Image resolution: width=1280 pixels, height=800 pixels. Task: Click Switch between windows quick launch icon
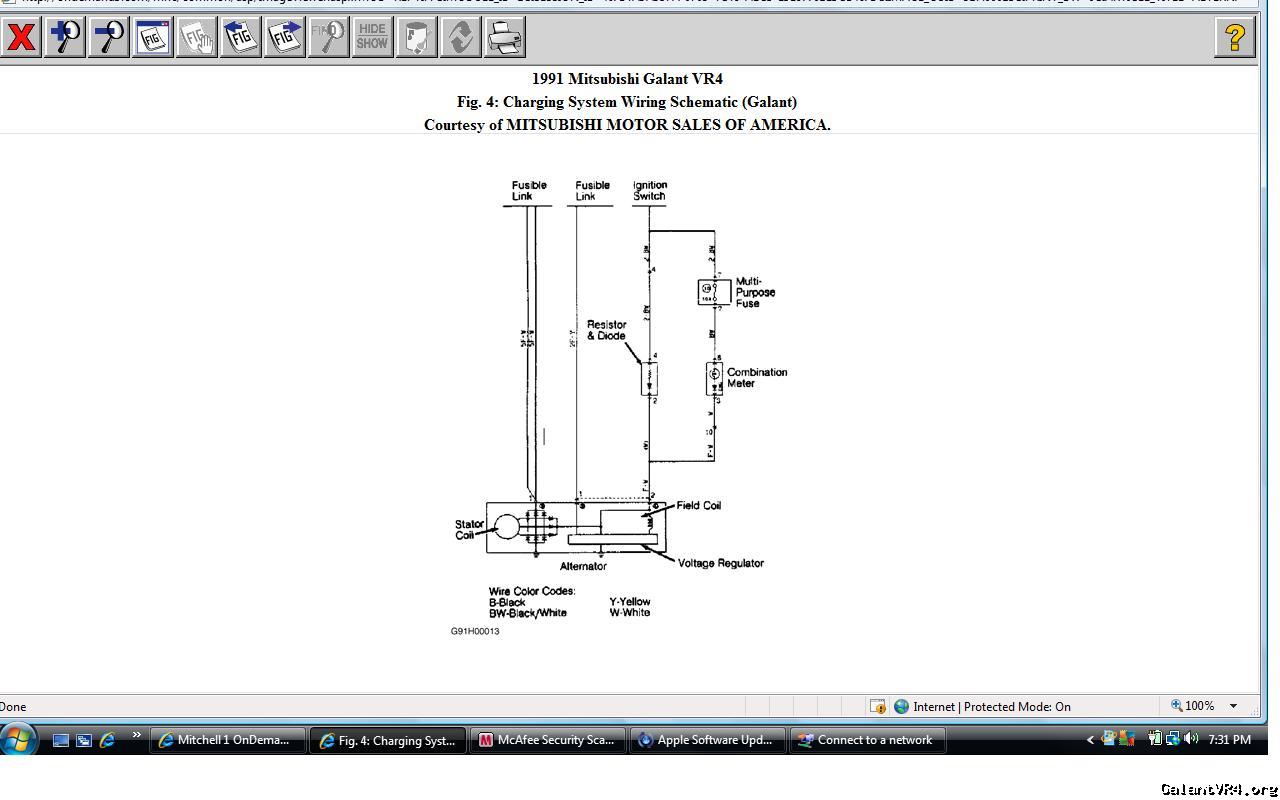point(84,740)
